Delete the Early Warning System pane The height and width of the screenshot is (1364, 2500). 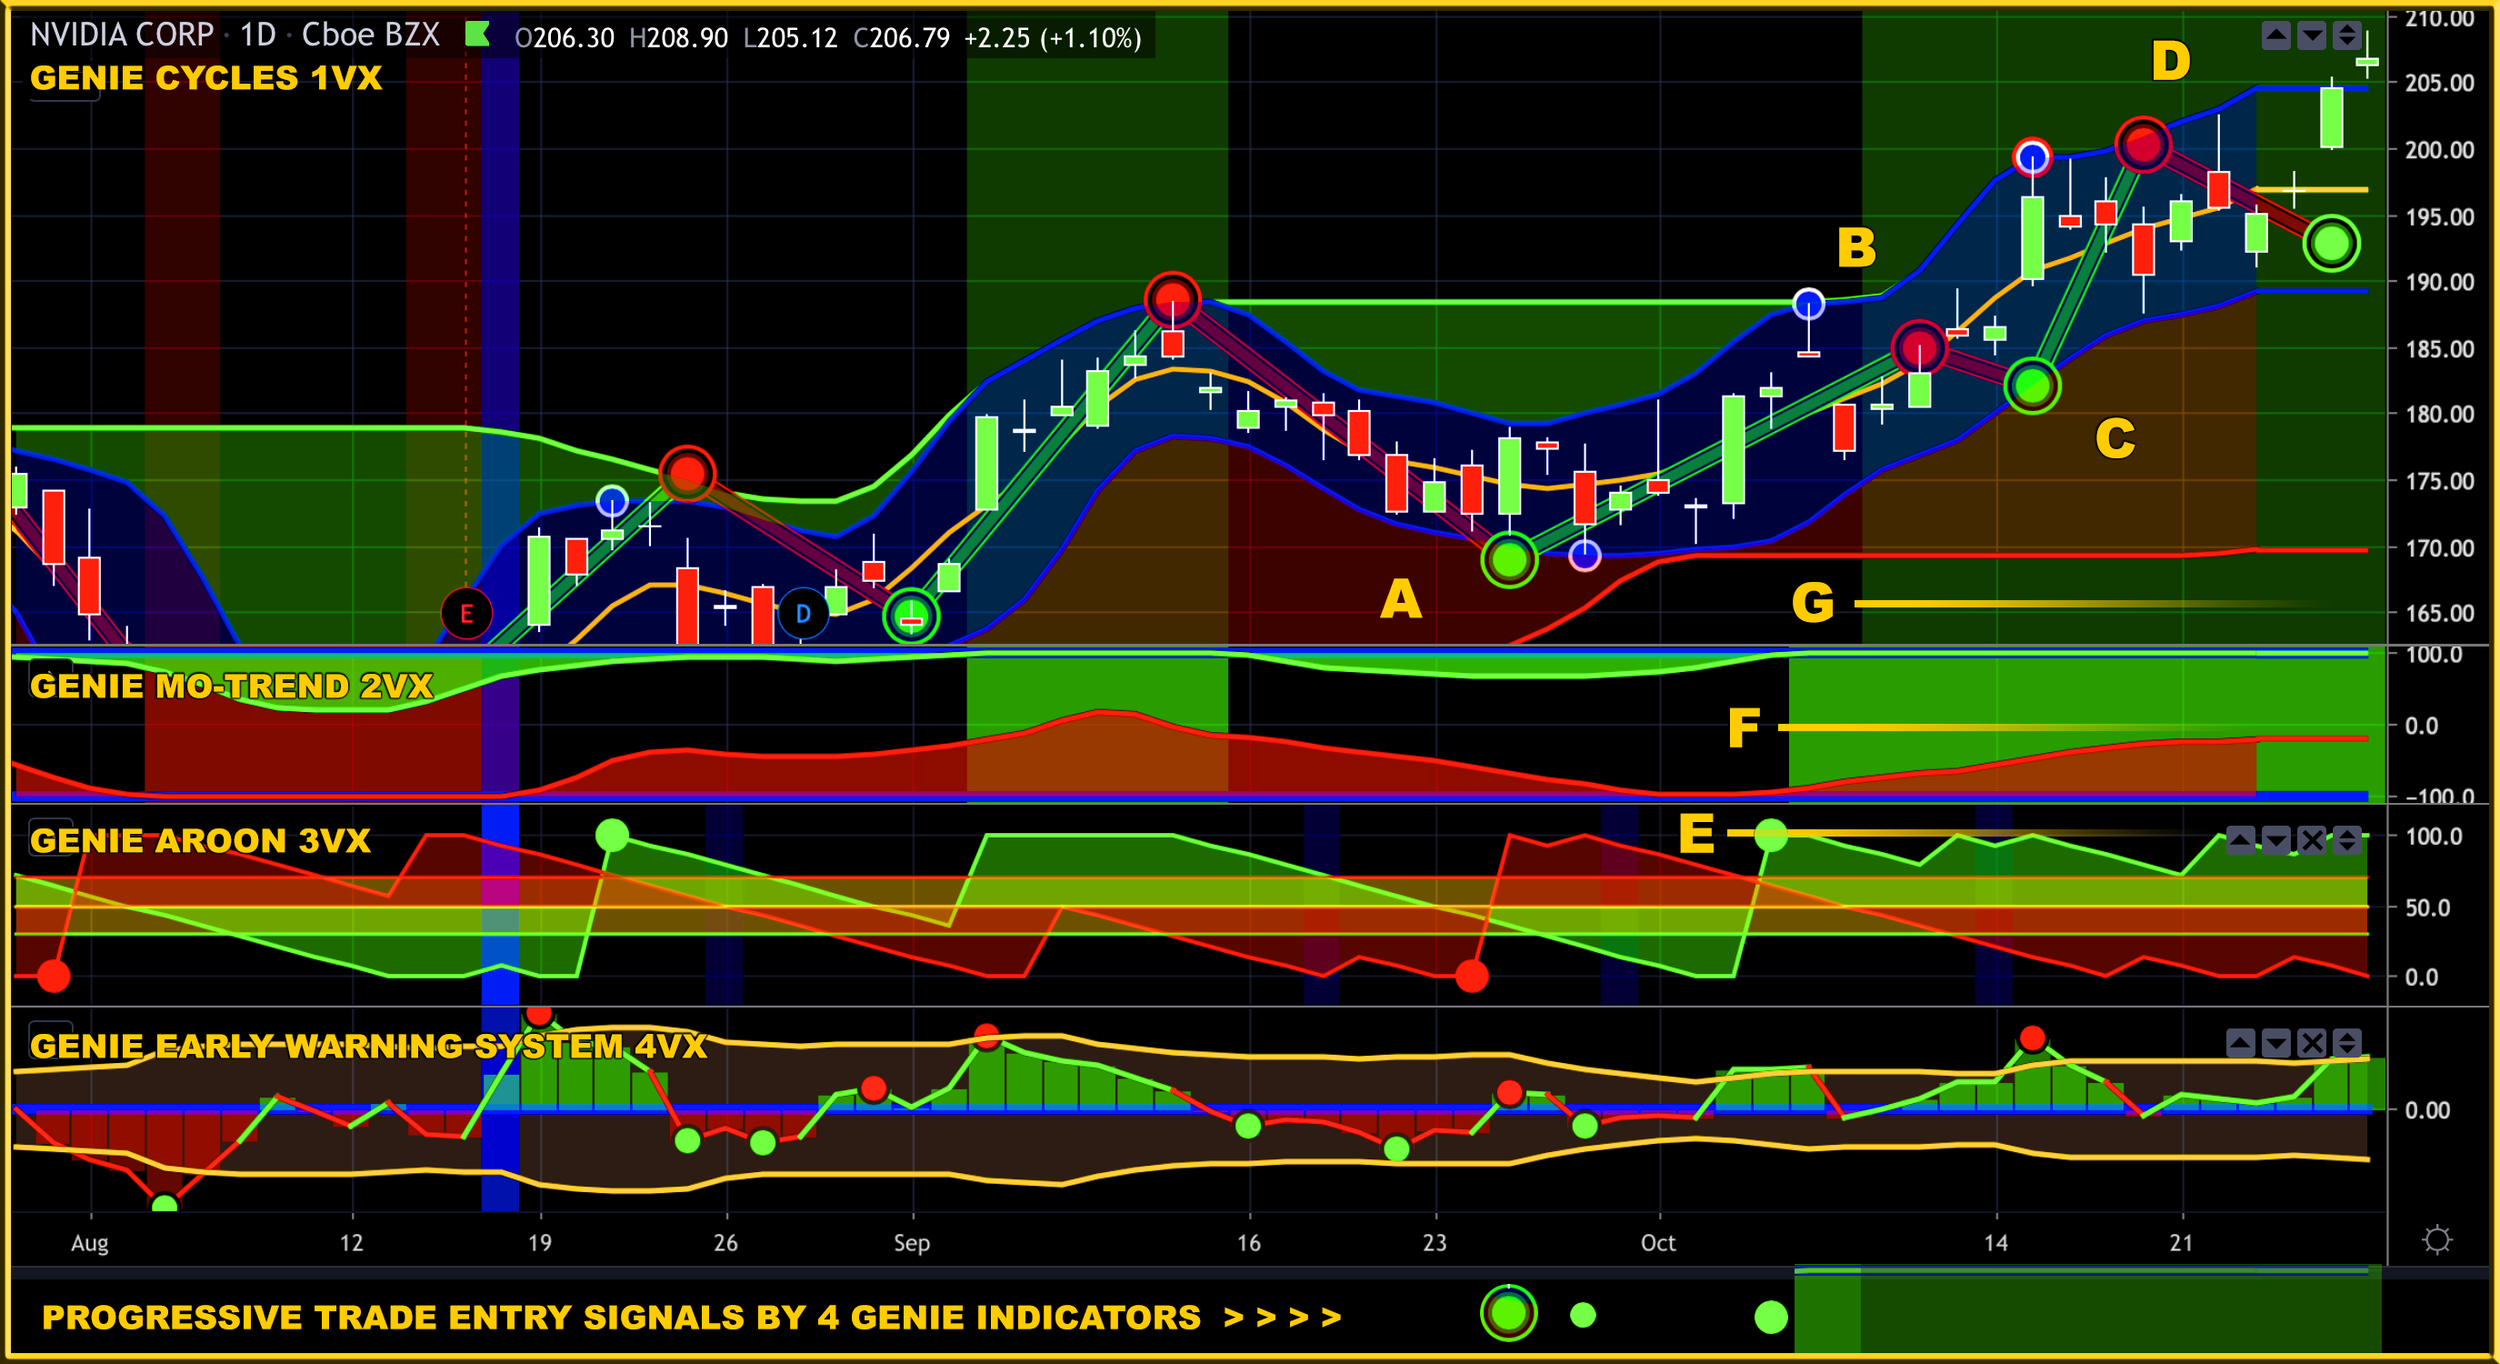pos(2312,1044)
